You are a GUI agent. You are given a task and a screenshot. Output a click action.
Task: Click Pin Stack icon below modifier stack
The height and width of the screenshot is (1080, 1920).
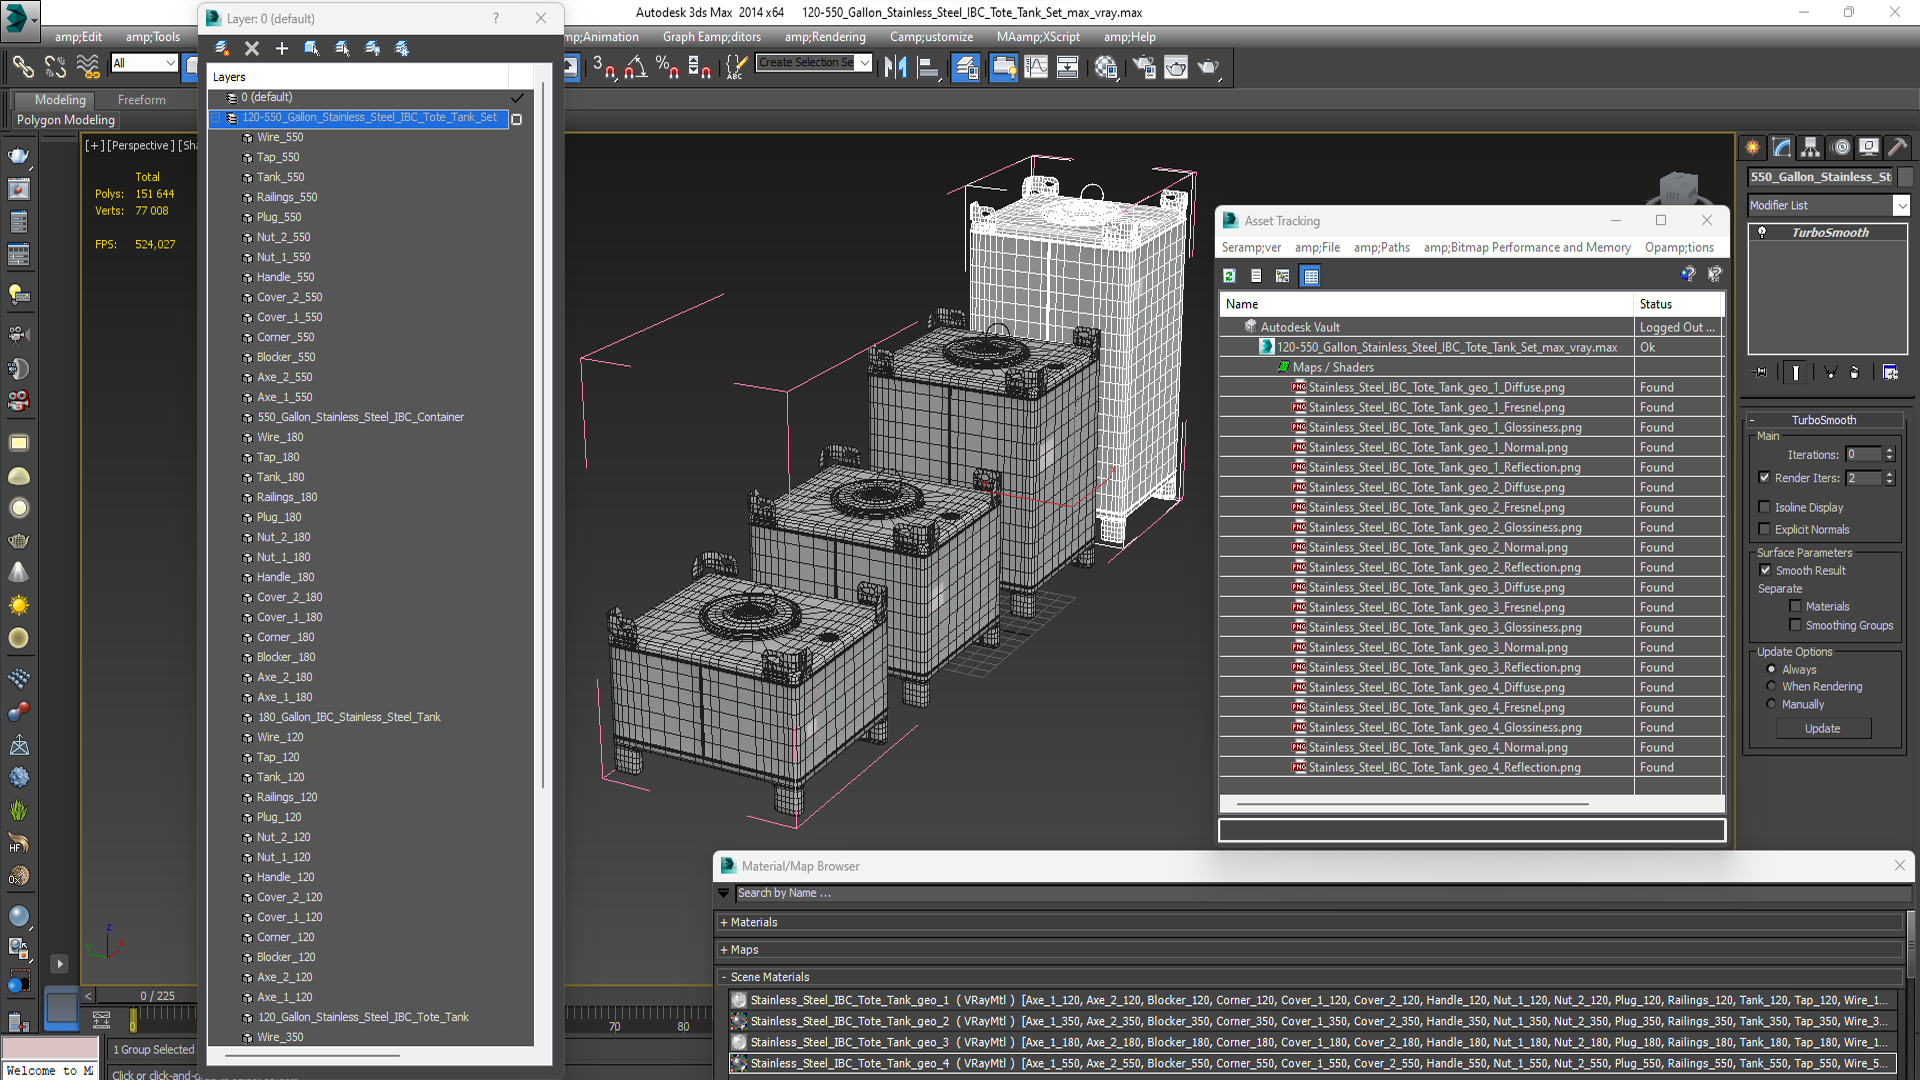pyautogui.click(x=1761, y=372)
